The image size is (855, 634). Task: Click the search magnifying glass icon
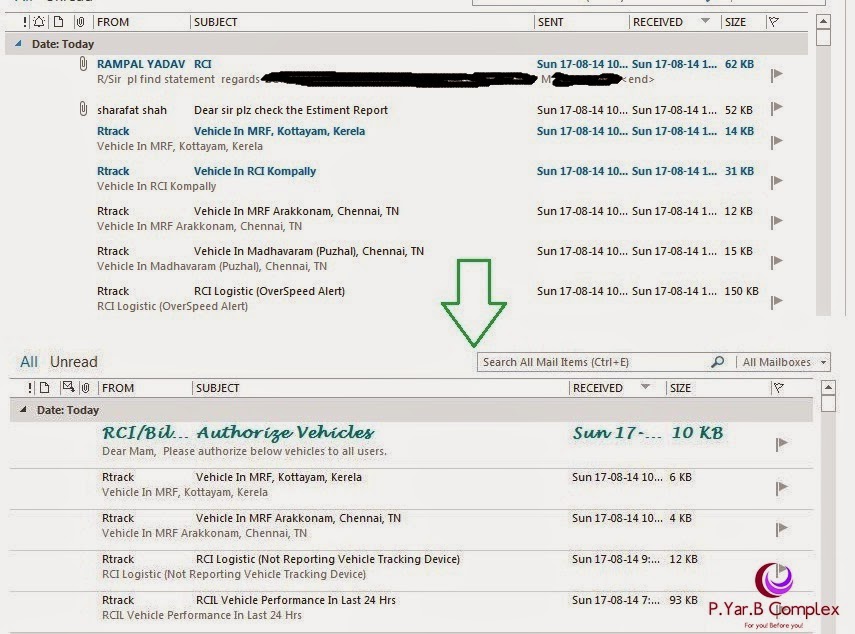(717, 362)
